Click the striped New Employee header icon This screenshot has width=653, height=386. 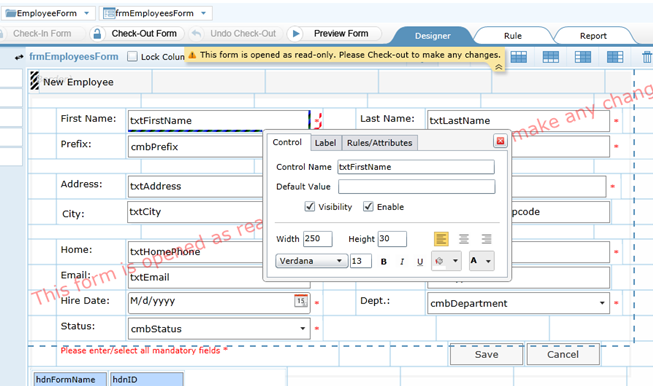(35, 81)
